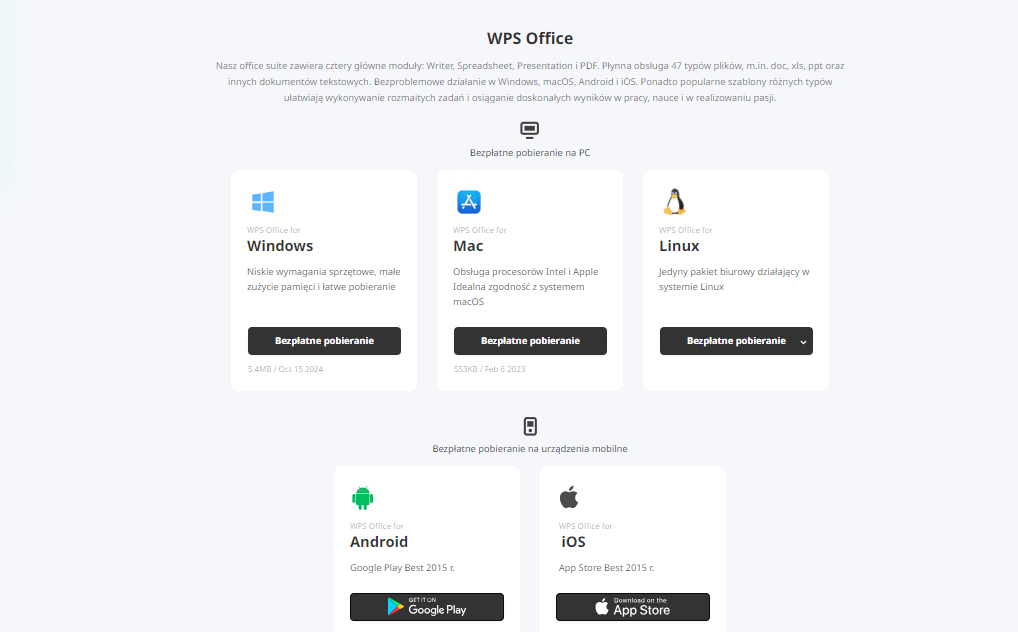
Task: Open the Download on the App Store badge
Action: pyautogui.click(x=633, y=607)
